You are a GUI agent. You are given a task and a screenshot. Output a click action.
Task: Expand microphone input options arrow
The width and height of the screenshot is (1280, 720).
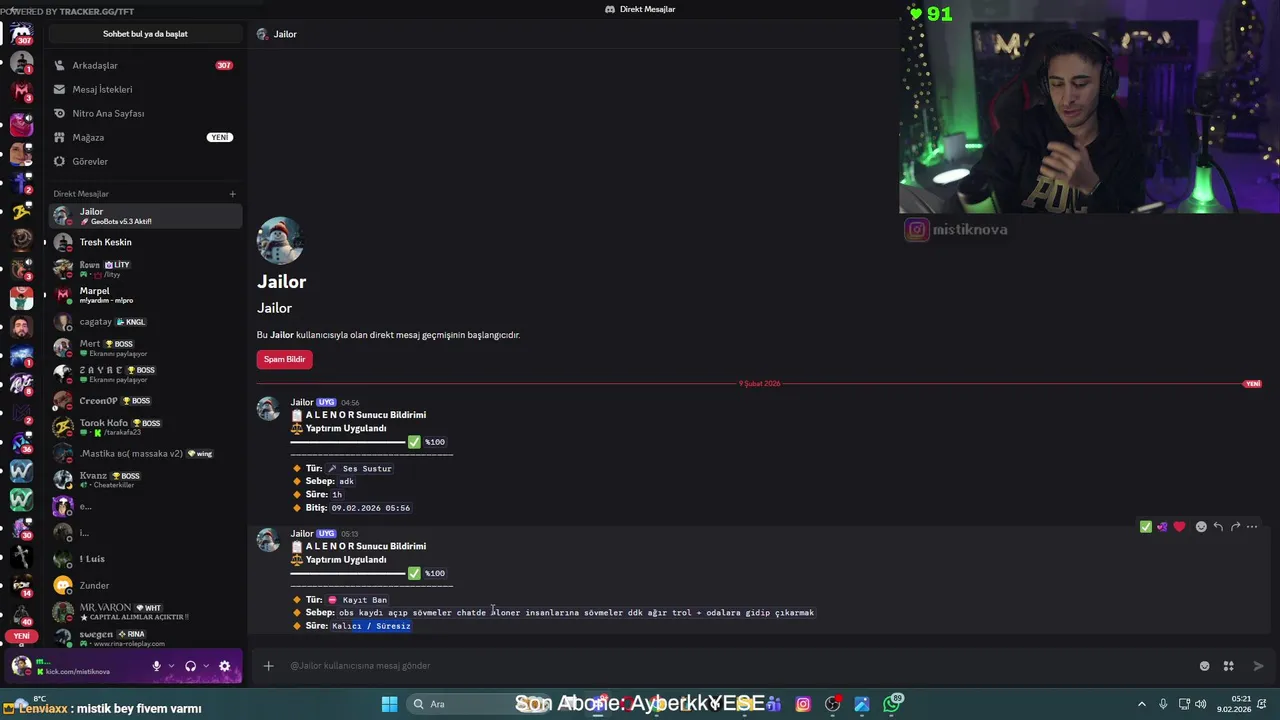[x=171, y=666]
